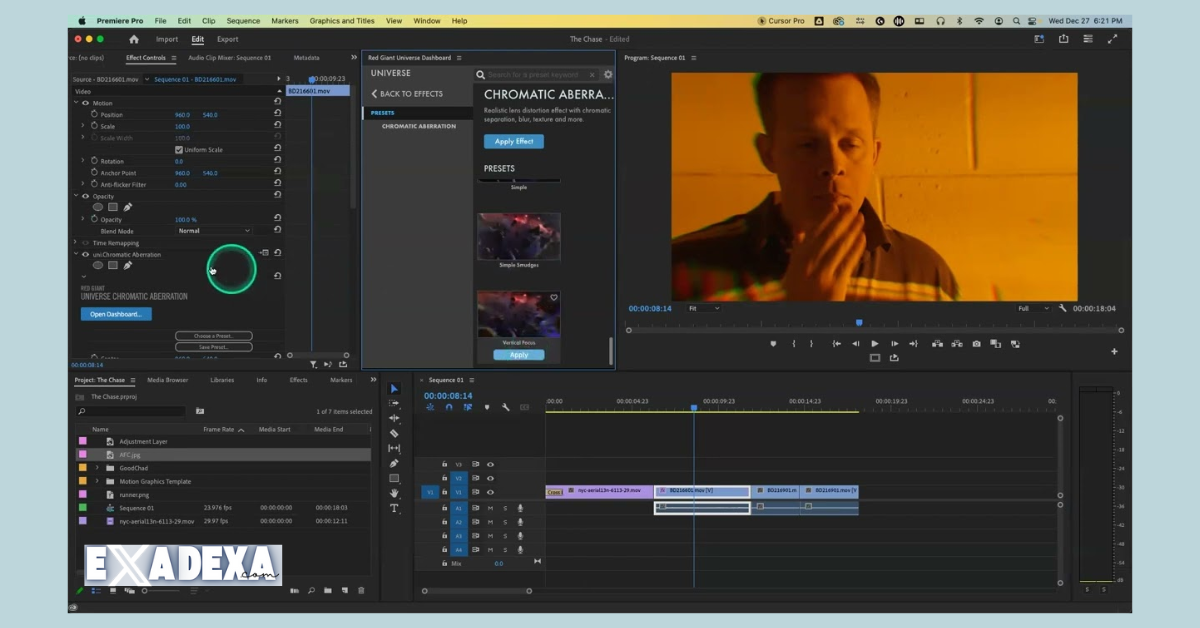Reset the Position parameter
The width and height of the screenshot is (1200, 628).
click(277, 115)
